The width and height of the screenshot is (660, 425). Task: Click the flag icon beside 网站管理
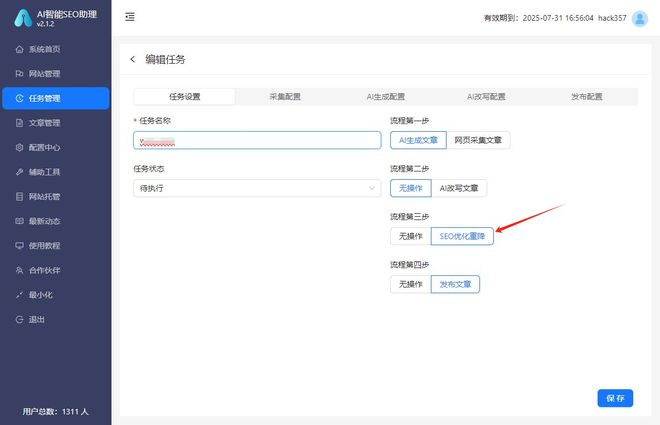pos(20,74)
